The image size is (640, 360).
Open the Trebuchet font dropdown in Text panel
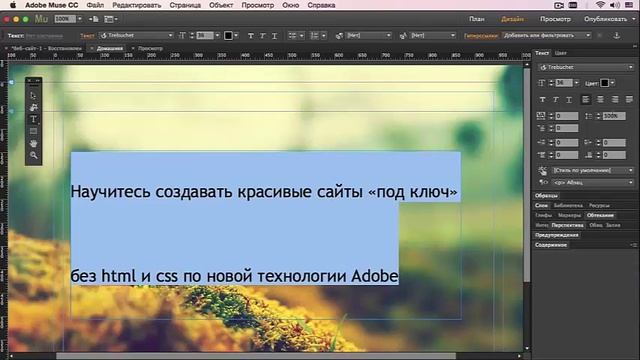pyautogui.click(x=586, y=67)
